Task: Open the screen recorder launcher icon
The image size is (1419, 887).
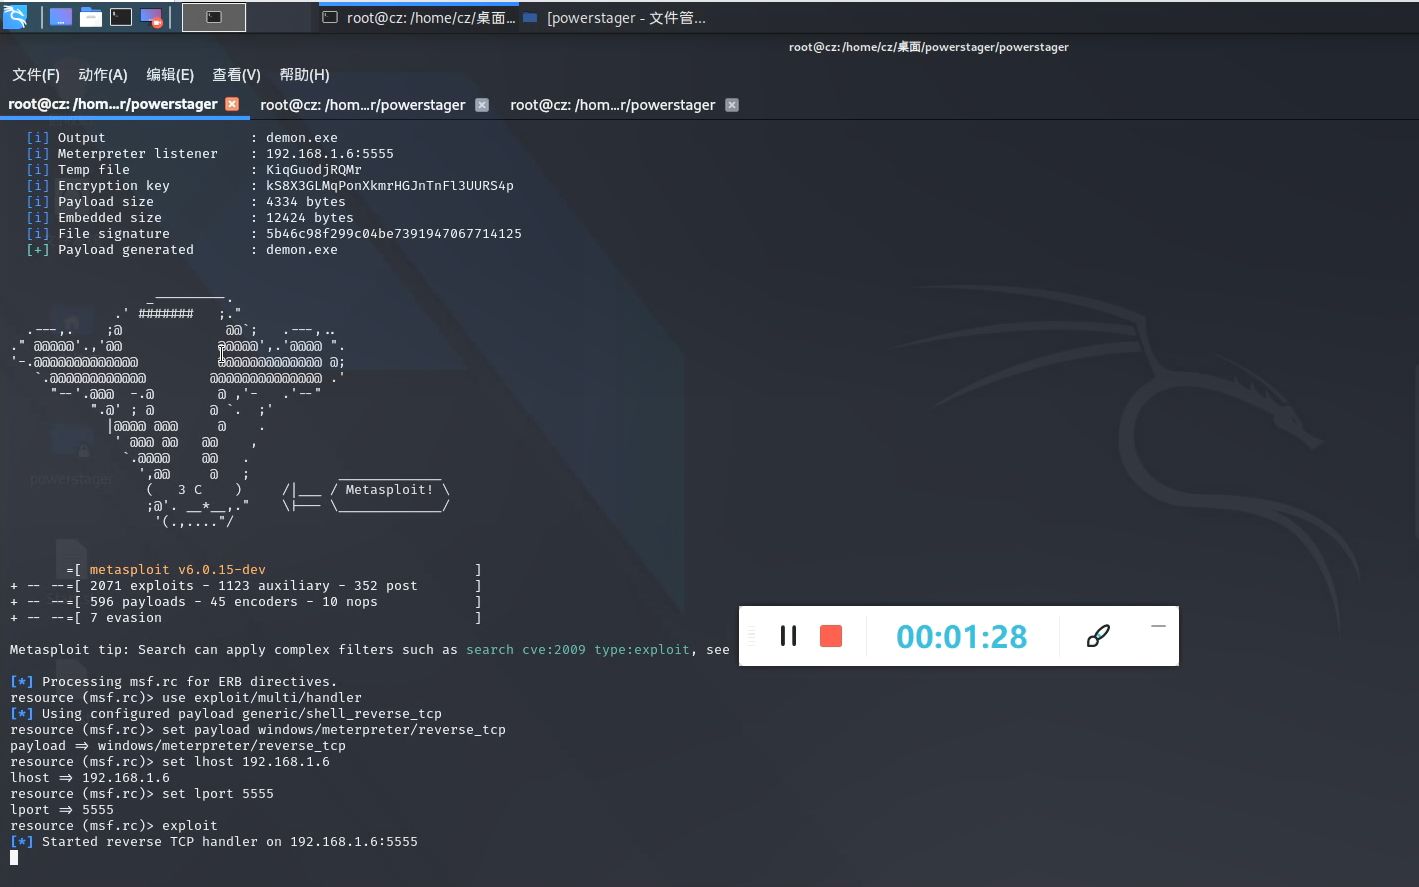Action: click(x=151, y=17)
